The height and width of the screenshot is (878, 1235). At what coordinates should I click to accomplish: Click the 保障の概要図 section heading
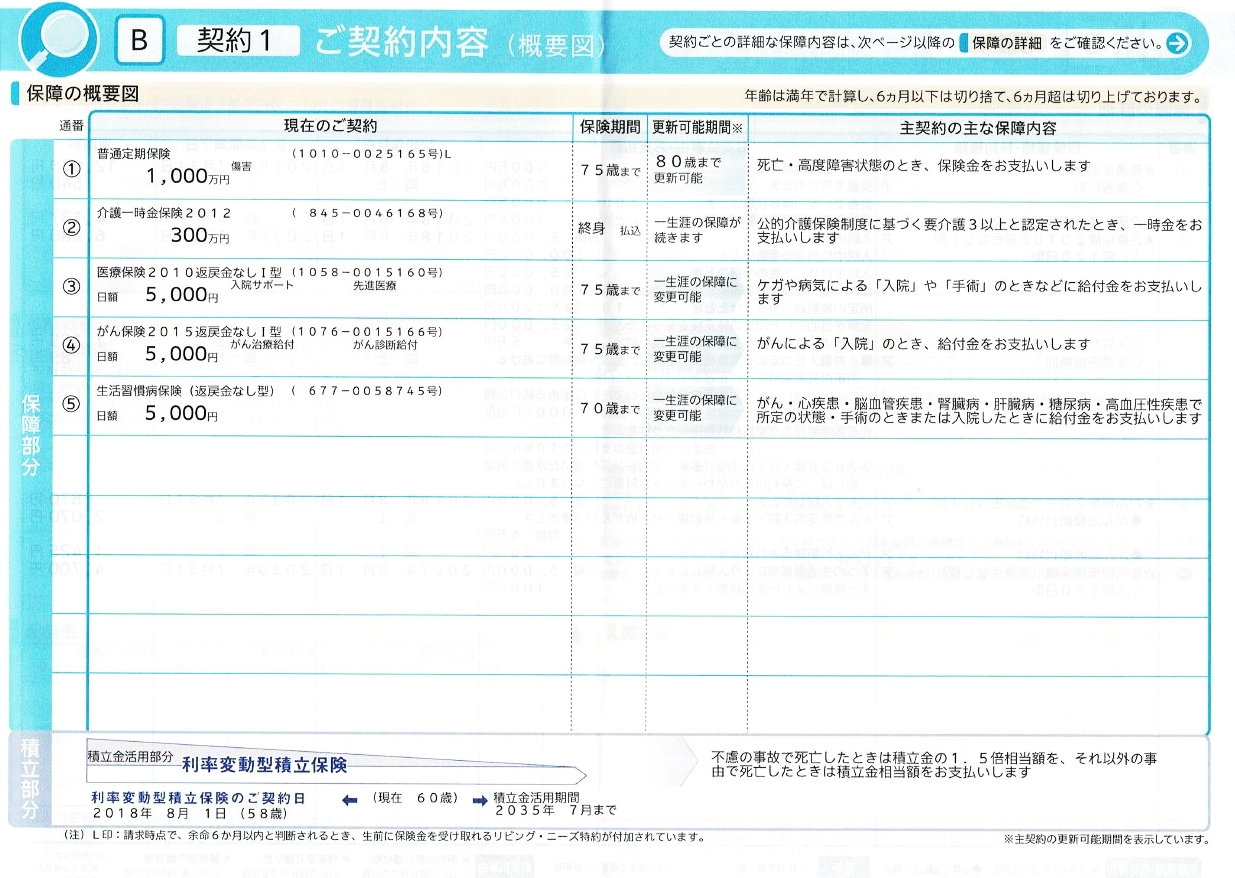pyautogui.click(x=80, y=94)
